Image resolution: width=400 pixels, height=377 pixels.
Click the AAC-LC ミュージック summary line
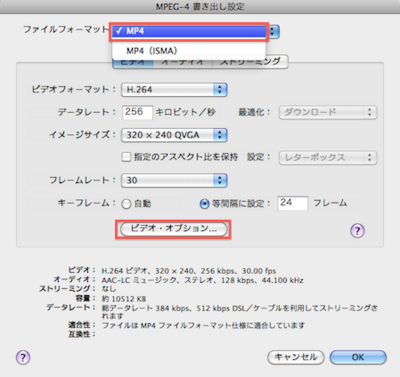(x=202, y=280)
